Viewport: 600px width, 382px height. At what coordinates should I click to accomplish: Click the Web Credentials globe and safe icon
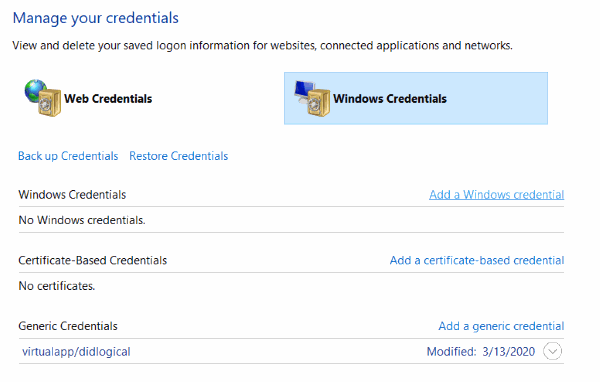pos(43,98)
